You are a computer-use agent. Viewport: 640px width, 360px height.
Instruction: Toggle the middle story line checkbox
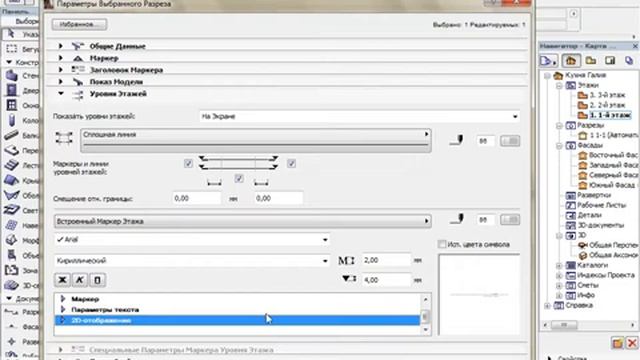pos(239,178)
